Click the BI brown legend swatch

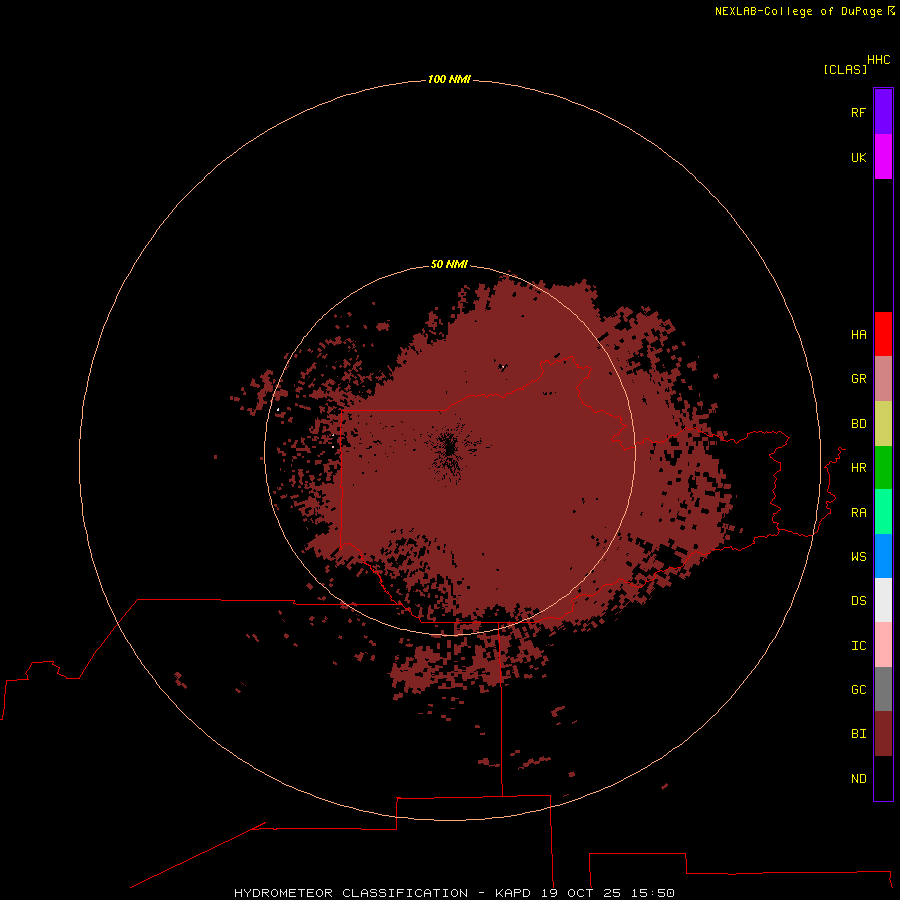tap(883, 734)
